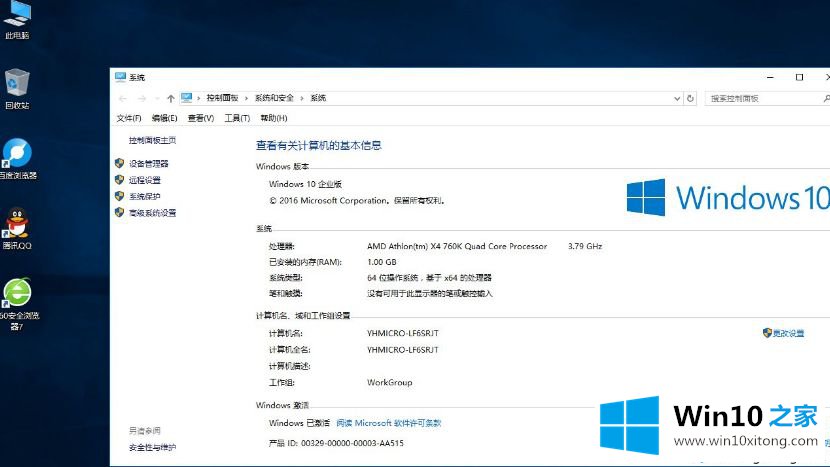Click the 控制面板 breadcrumb

coord(222,98)
